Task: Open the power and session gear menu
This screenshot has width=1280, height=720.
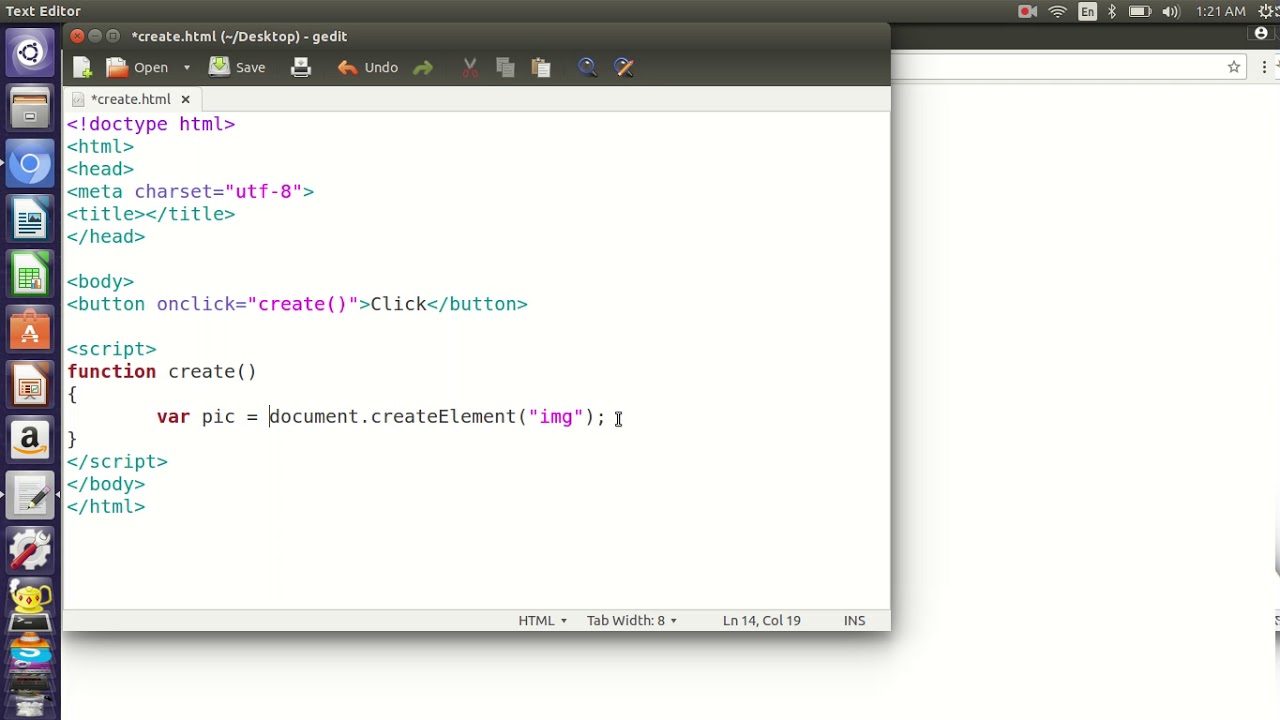Action: tap(1269, 12)
